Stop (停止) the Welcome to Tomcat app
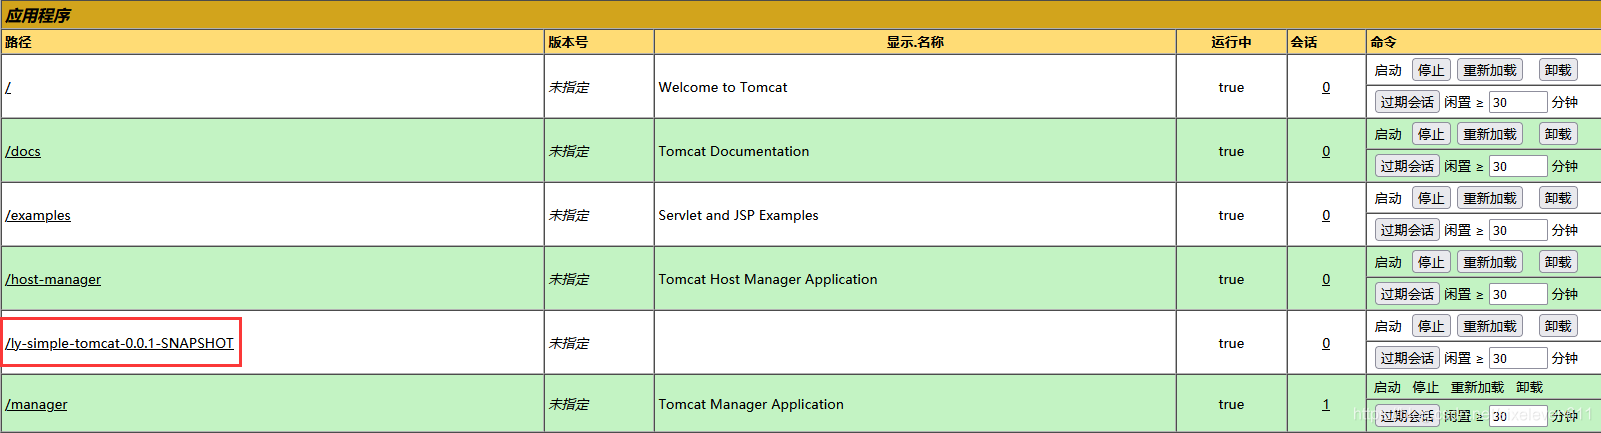Viewport: 1601px width, 433px height. [x=1431, y=70]
